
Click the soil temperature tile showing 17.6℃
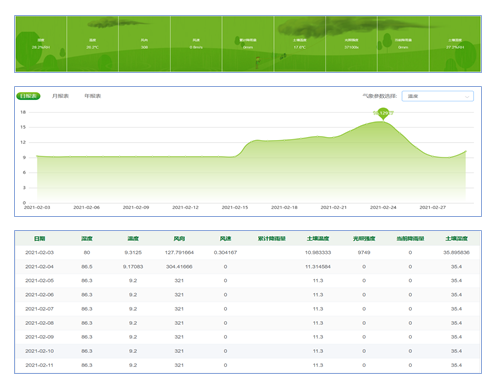pyautogui.click(x=300, y=44)
